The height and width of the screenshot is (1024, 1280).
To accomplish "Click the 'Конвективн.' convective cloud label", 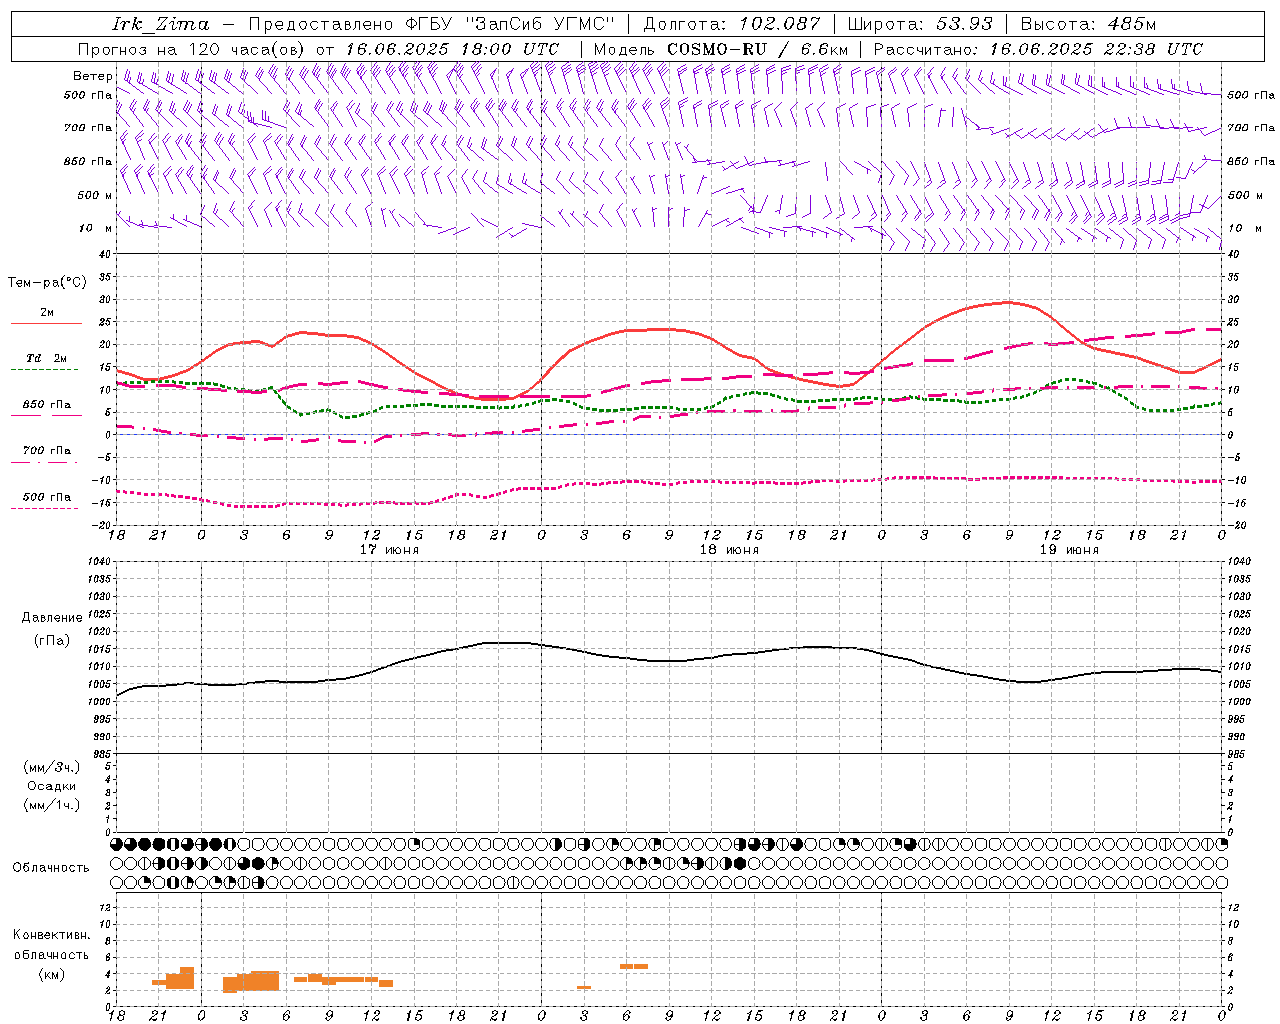I will click(x=51, y=935).
